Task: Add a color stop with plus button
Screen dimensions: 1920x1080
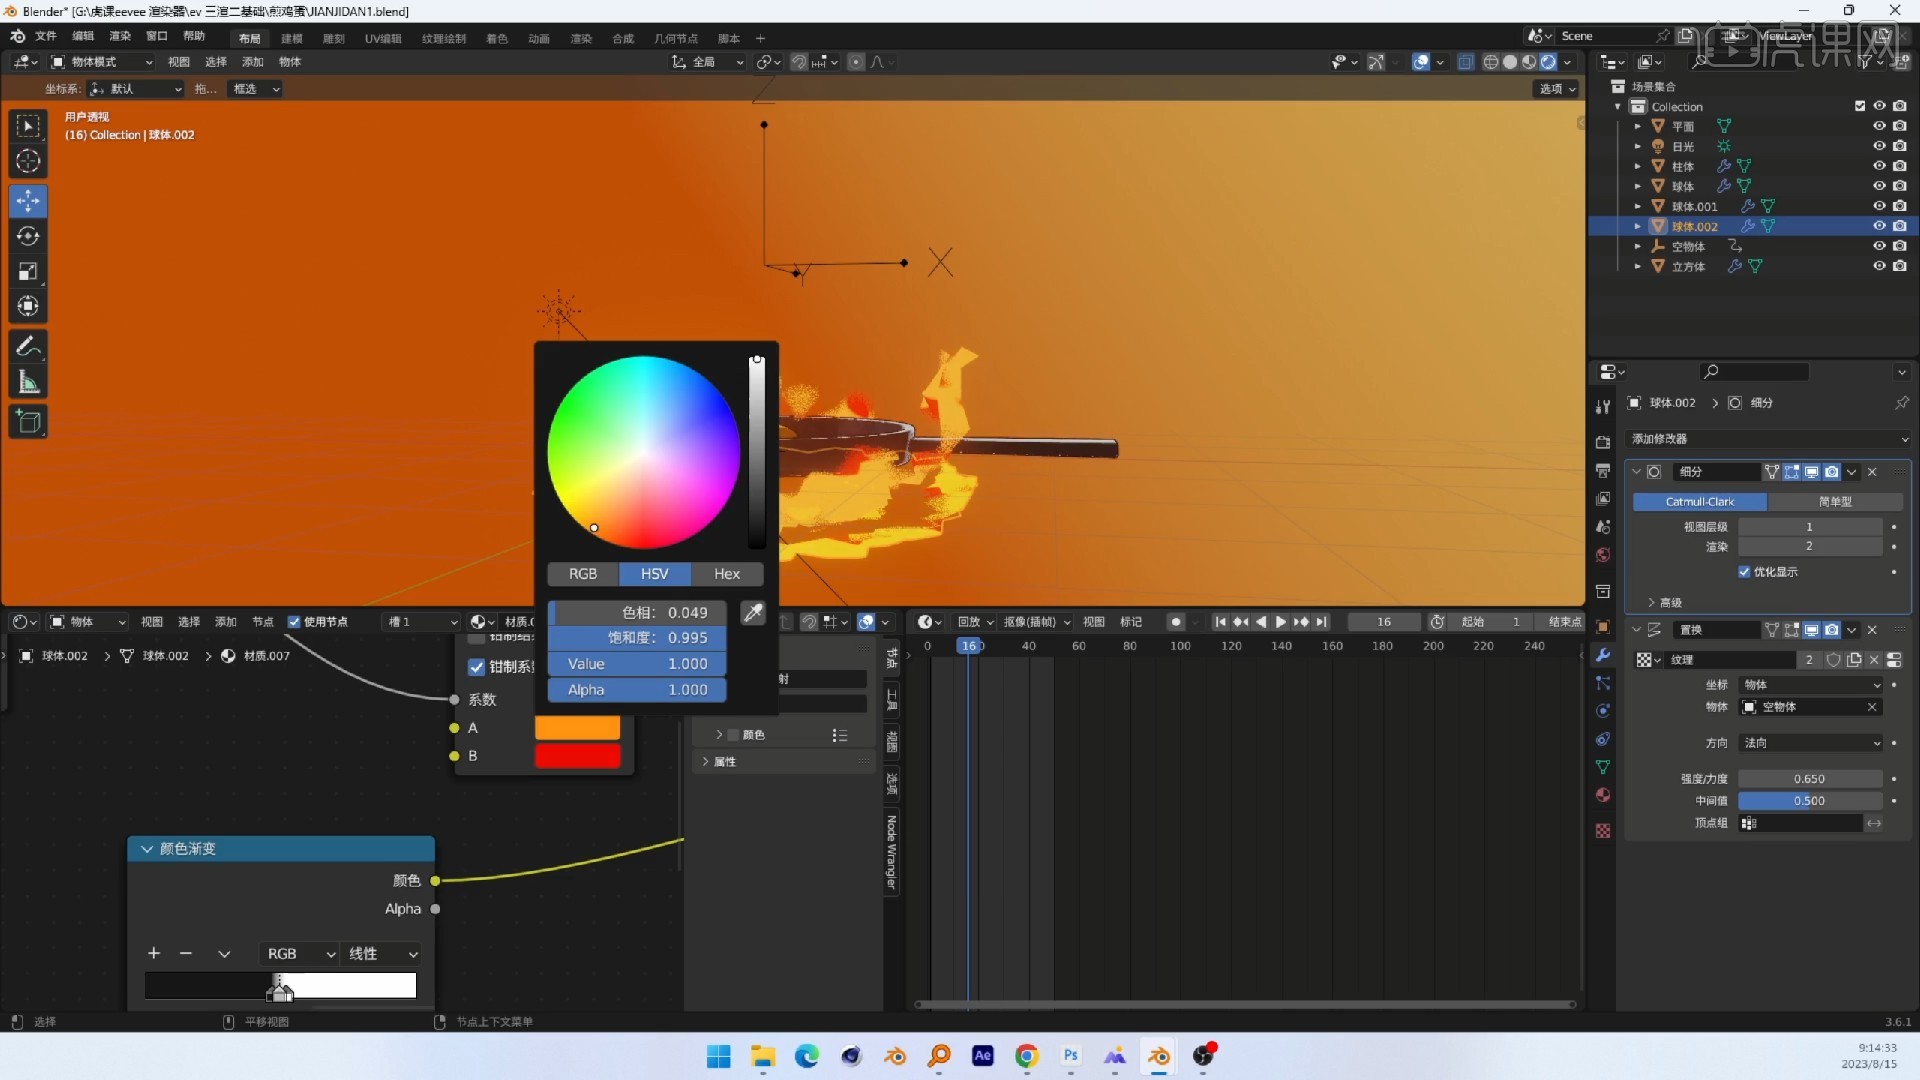Action: pos(154,954)
